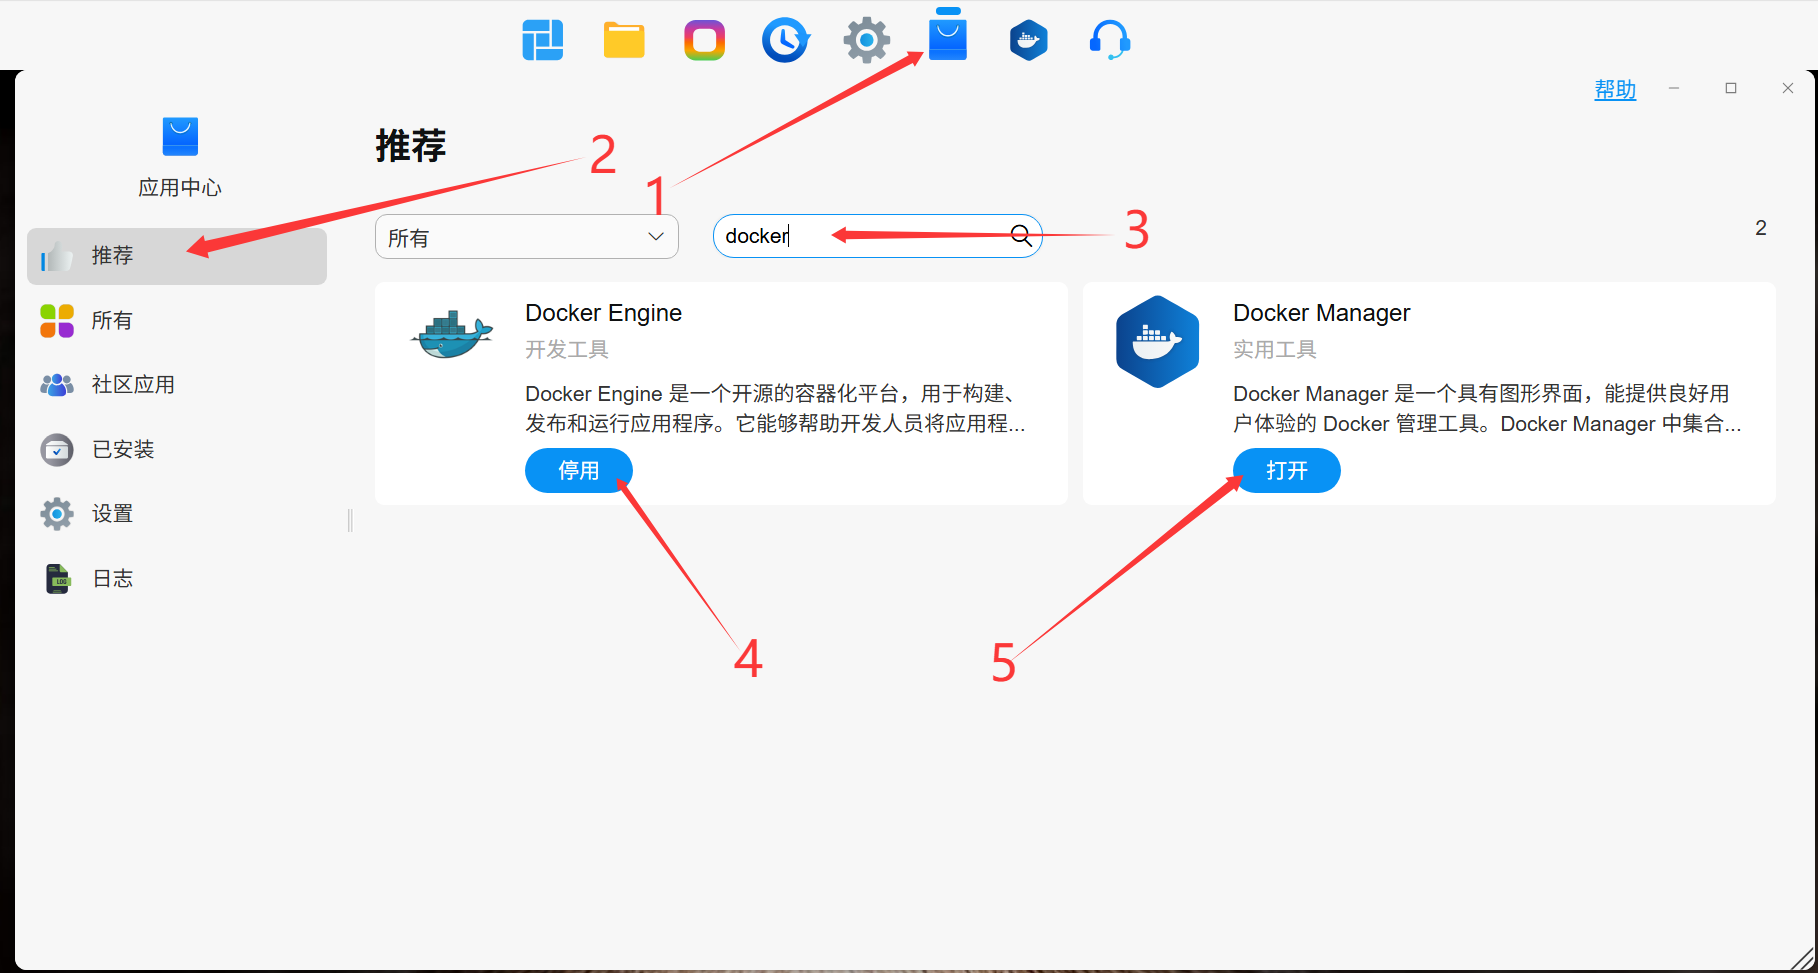Maximize the App Center window
The width and height of the screenshot is (1818, 973).
(1731, 88)
